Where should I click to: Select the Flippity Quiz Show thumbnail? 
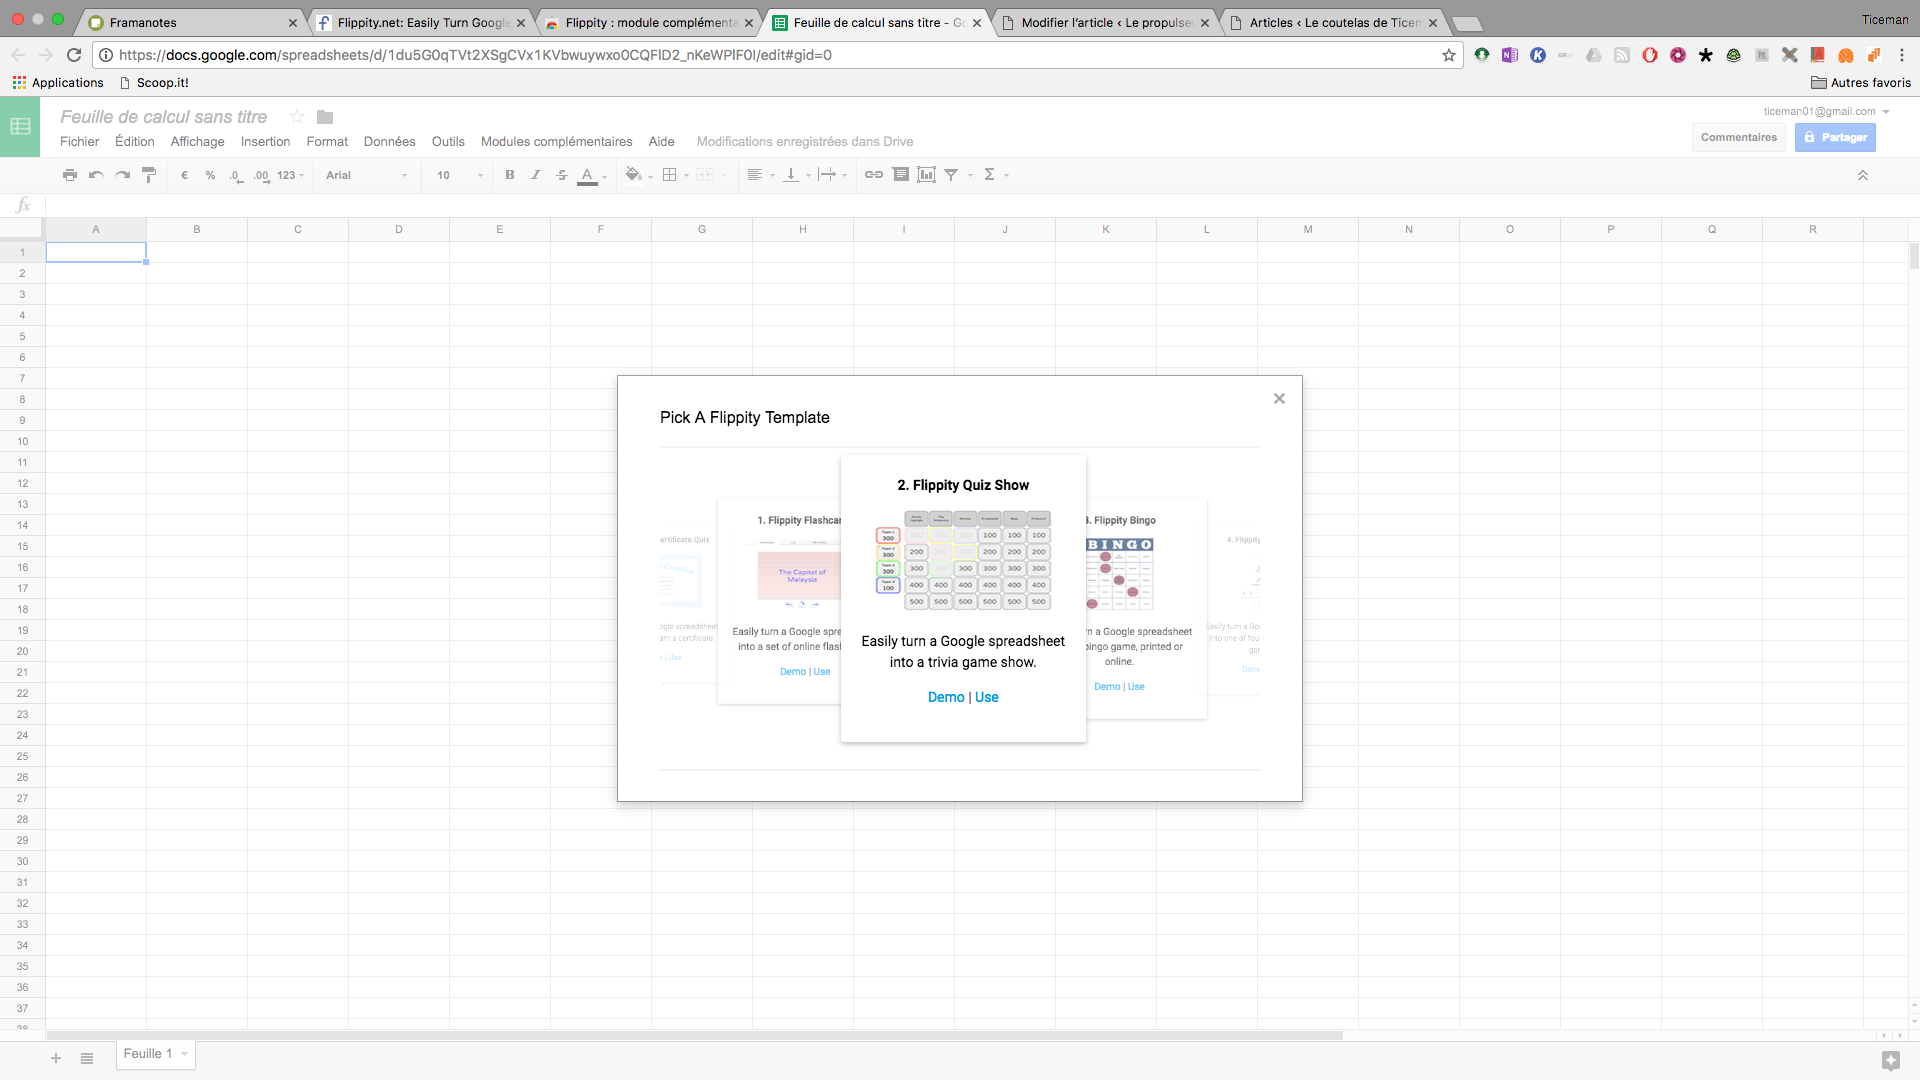click(x=963, y=560)
